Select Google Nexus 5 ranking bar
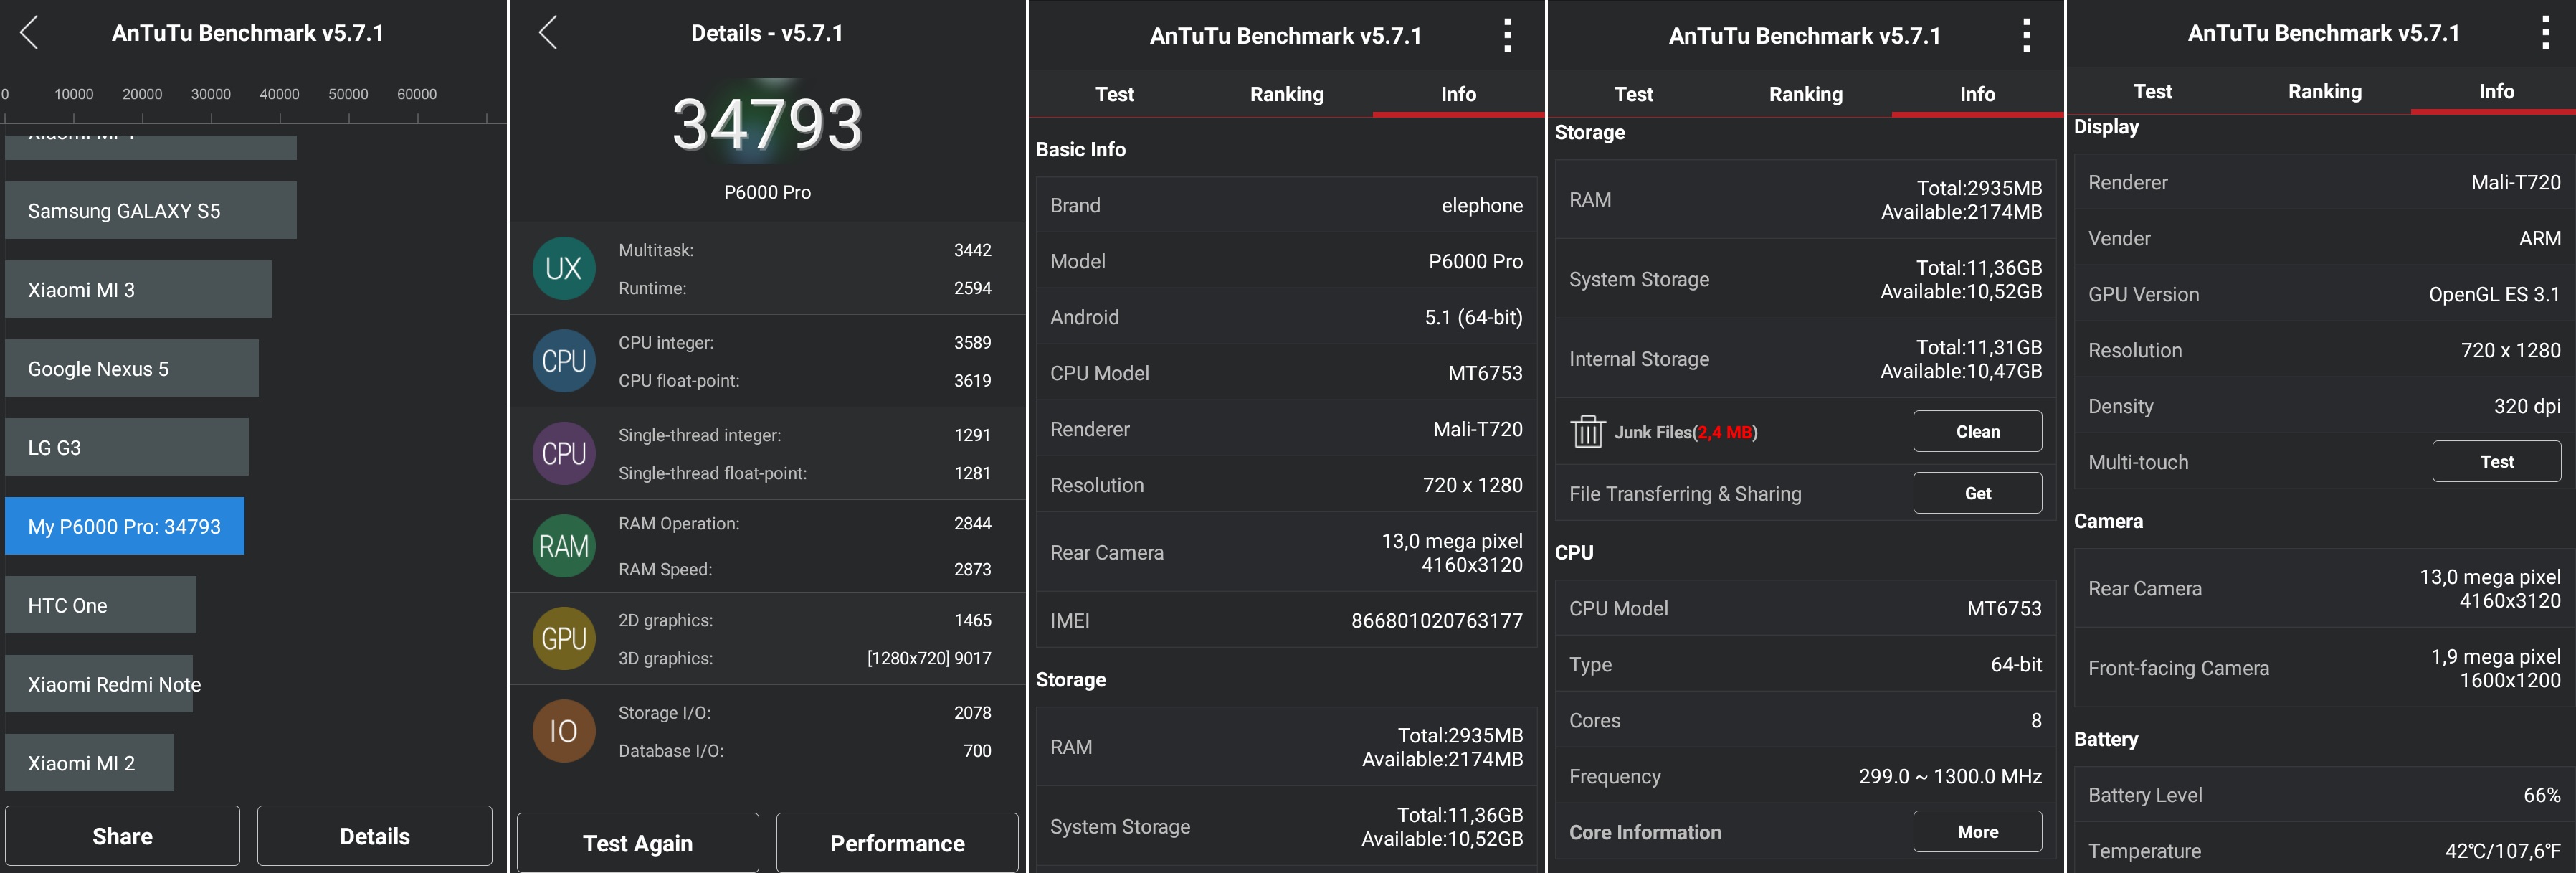Image resolution: width=2576 pixels, height=873 pixels. coord(132,368)
